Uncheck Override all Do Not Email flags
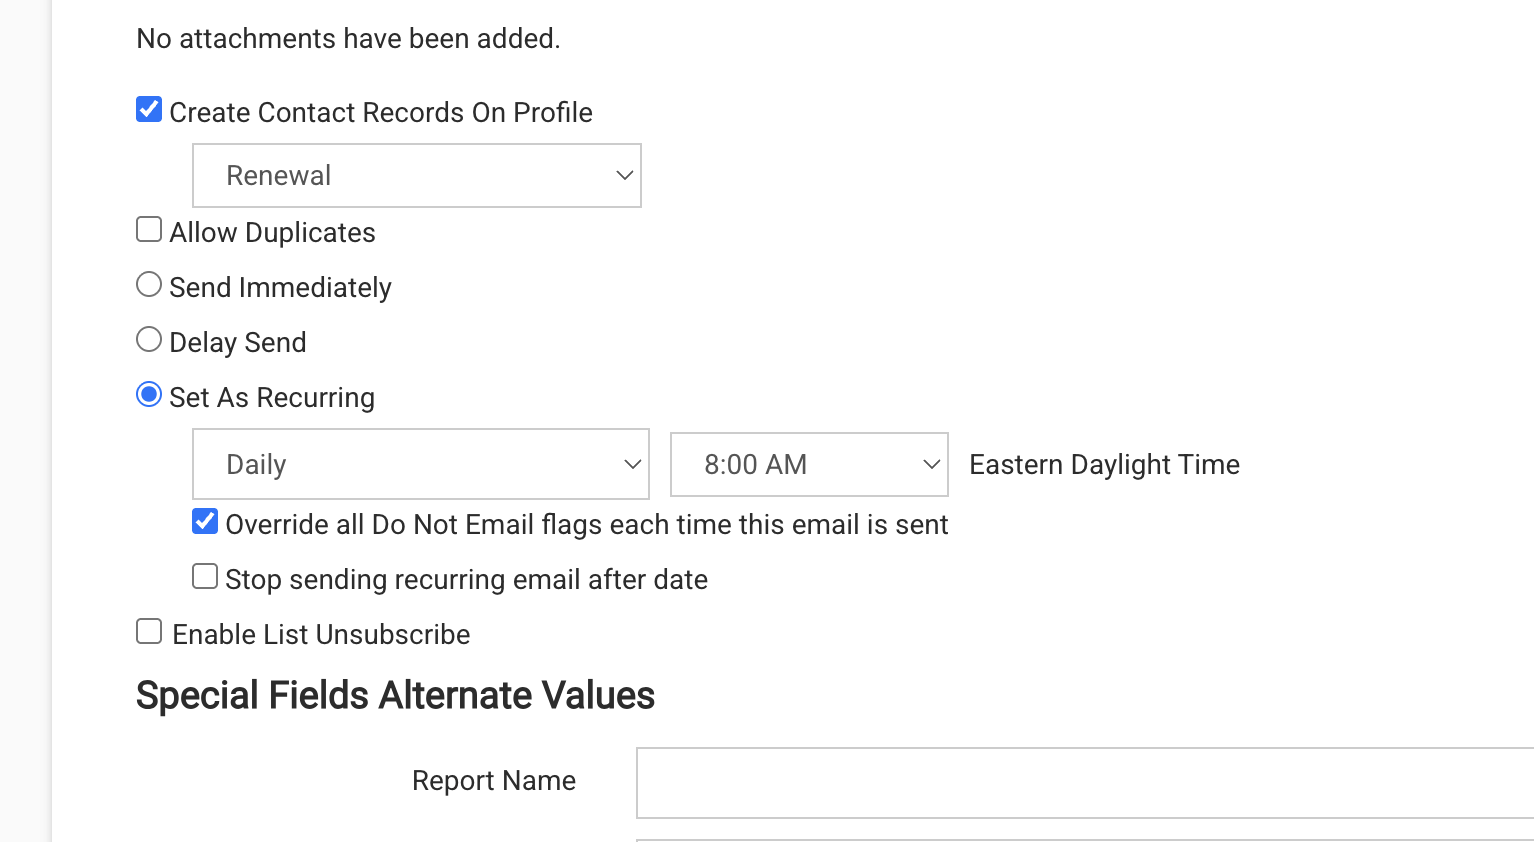This screenshot has width=1534, height=842. pos(205,521)
